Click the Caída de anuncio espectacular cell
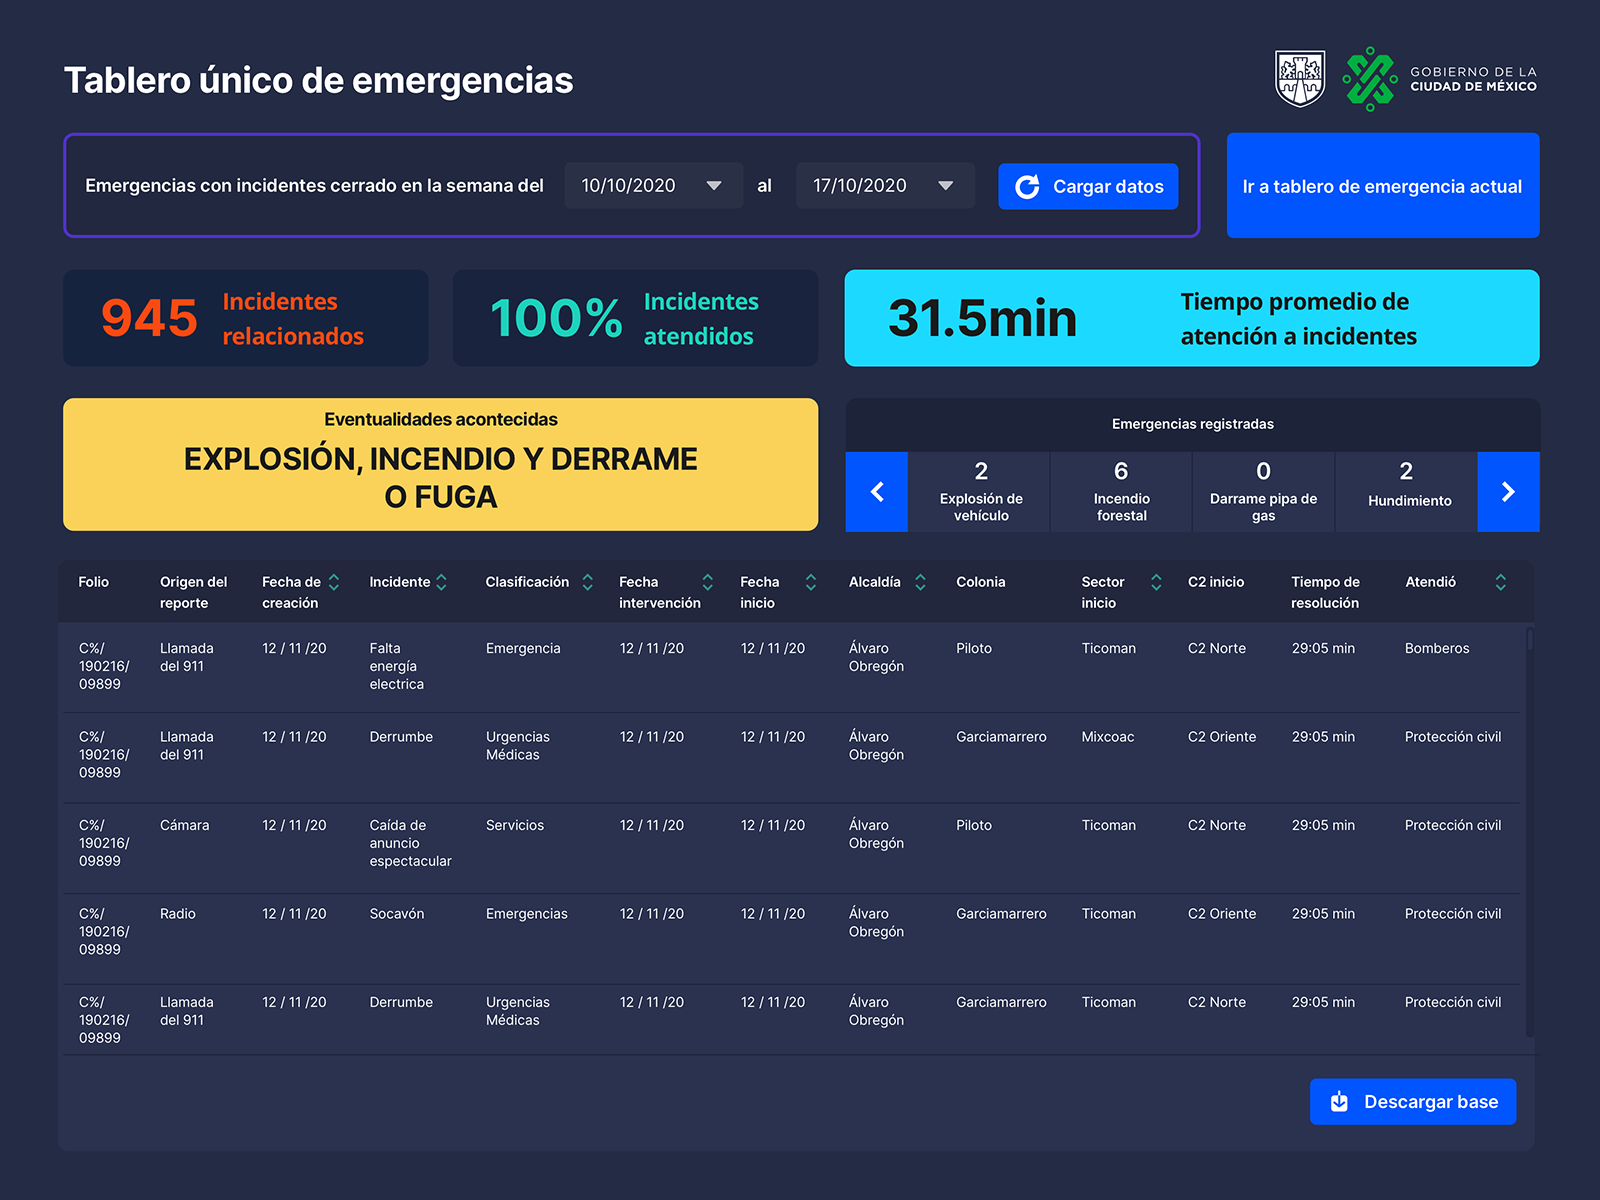1600x1200 pixels. click(x=410, y=843)
